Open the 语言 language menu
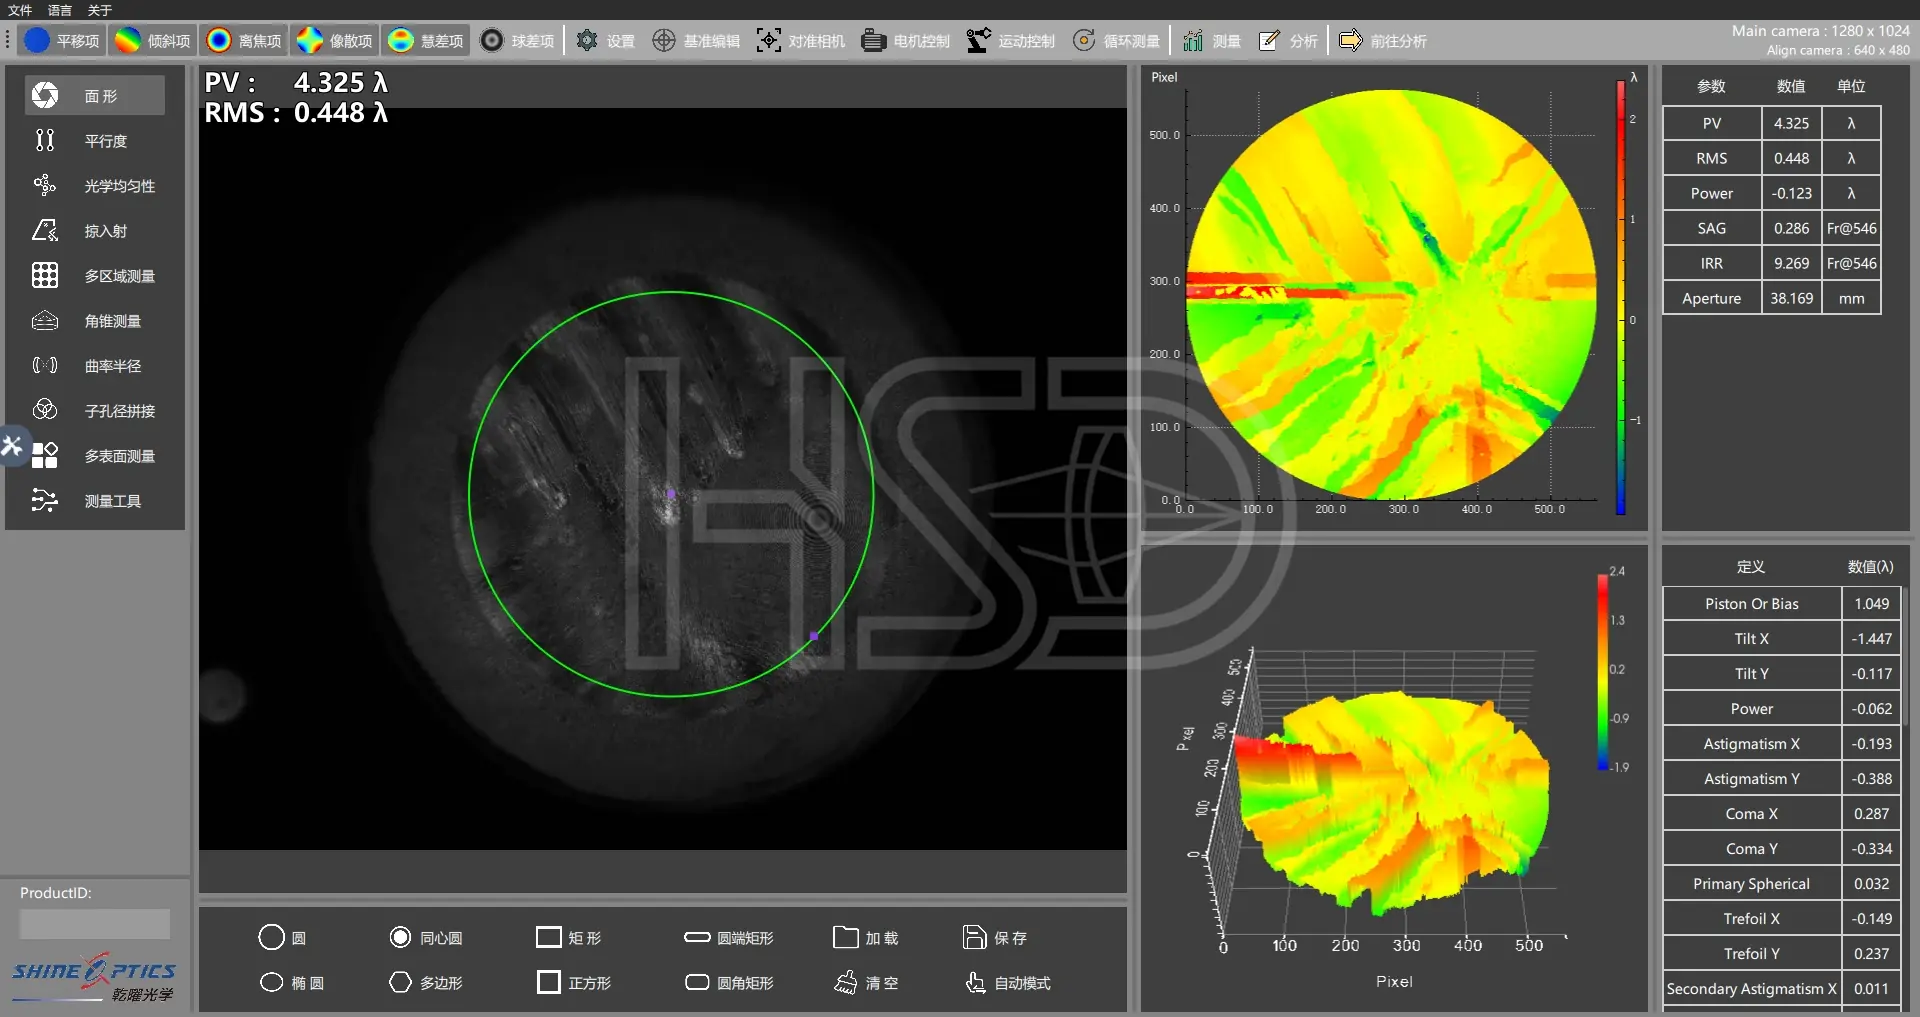 click(x=60, y=10)
